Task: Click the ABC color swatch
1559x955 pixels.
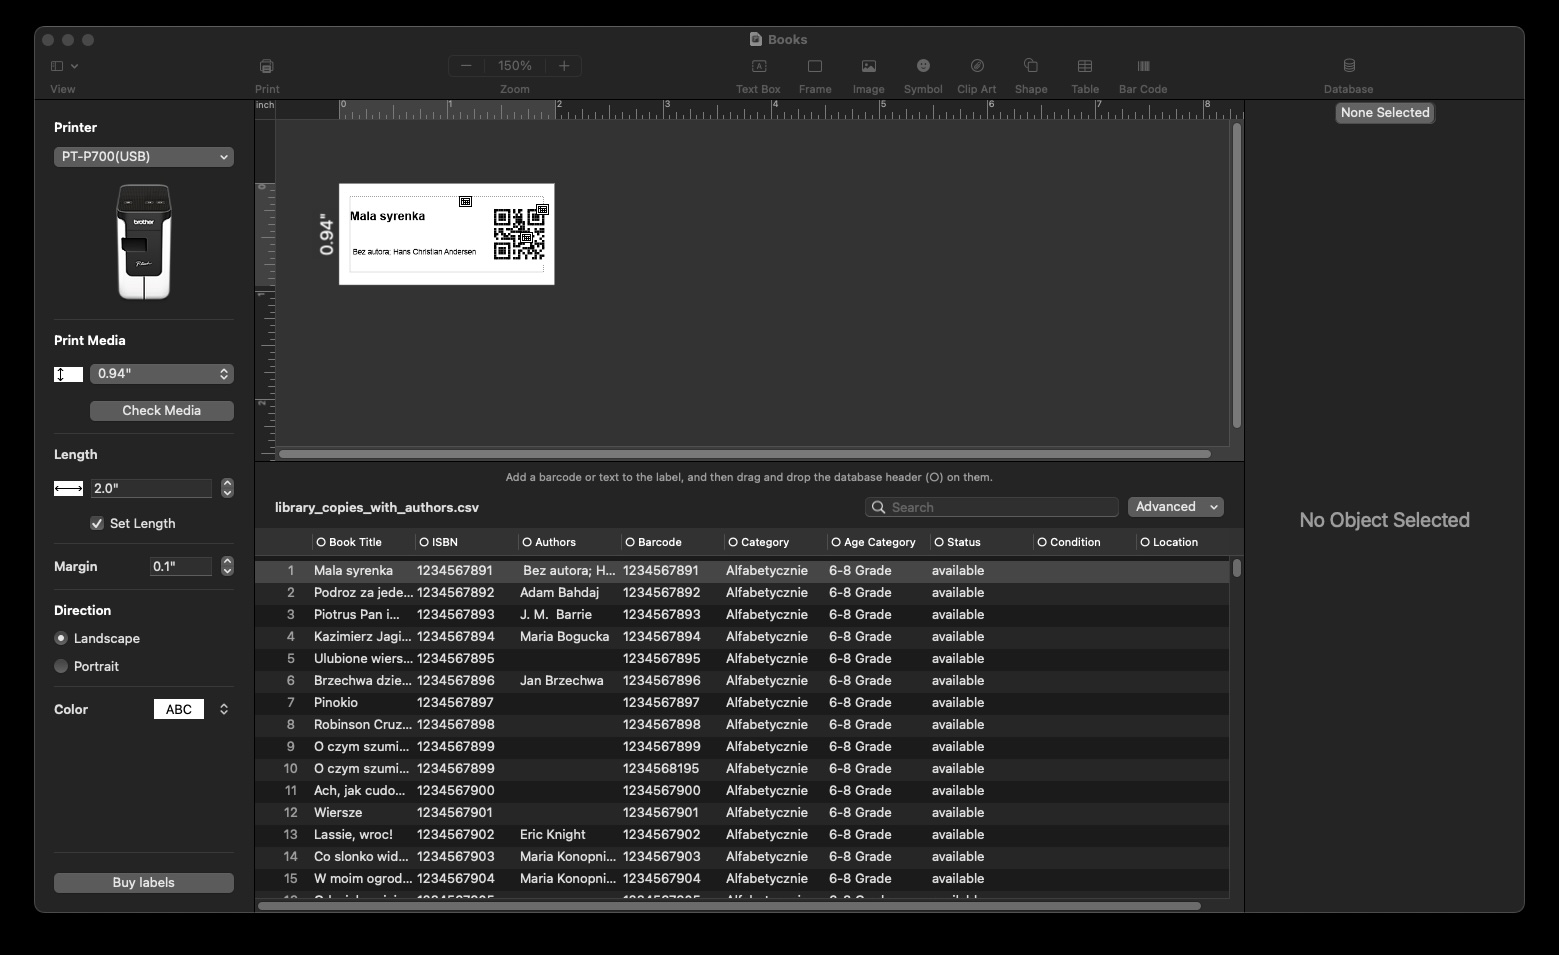Action: 179,709
